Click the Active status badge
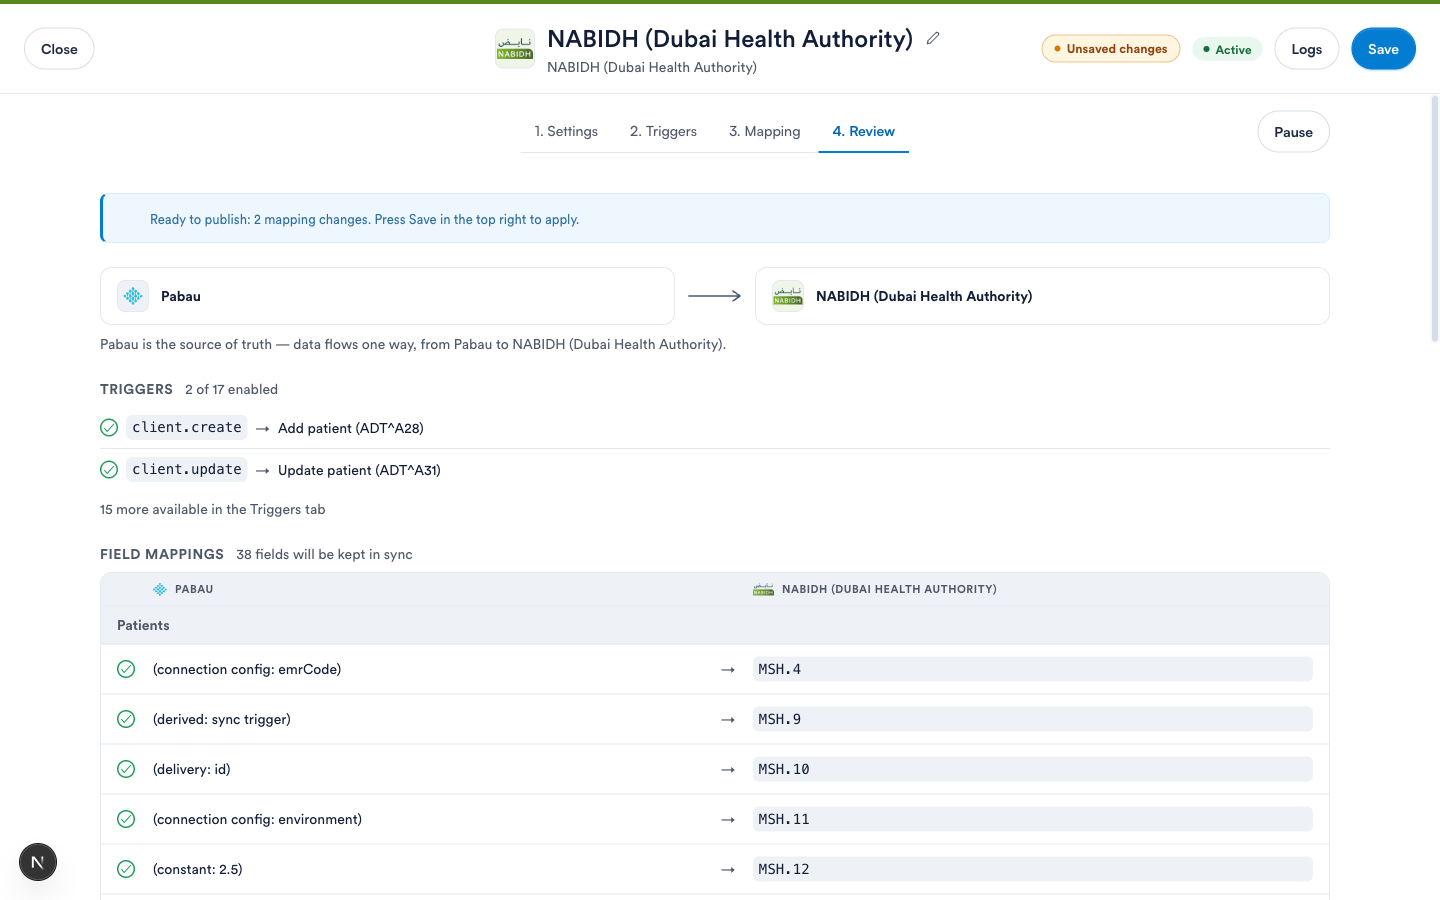The image size is (1440, 900). tap(1227, 49)
